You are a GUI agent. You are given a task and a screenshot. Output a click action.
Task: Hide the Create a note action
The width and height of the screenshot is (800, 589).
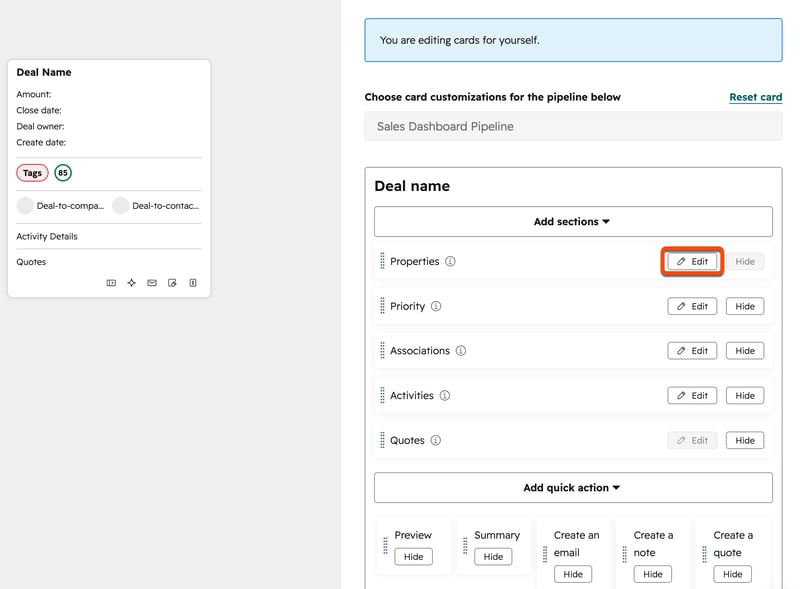pyautogui.click(x=653, y=574)
